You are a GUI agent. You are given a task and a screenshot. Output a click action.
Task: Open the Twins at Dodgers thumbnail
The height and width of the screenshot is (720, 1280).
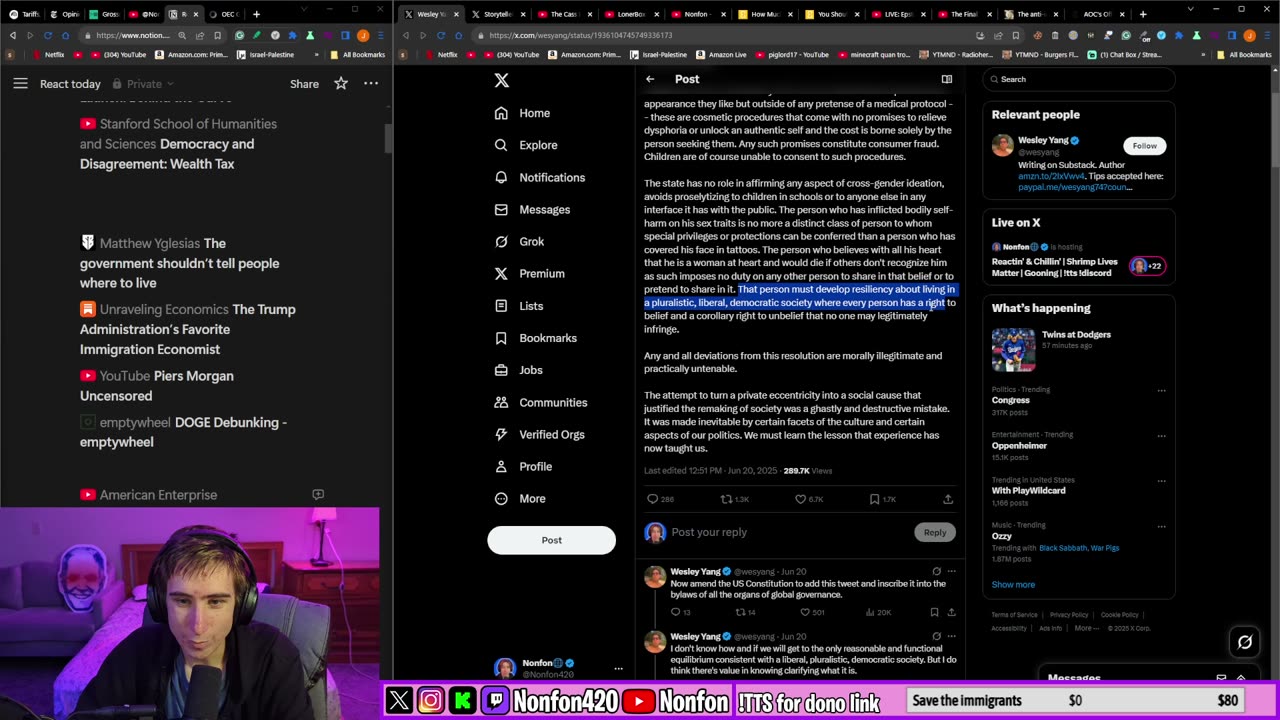pyautogui.click(x=1013, y=350)
